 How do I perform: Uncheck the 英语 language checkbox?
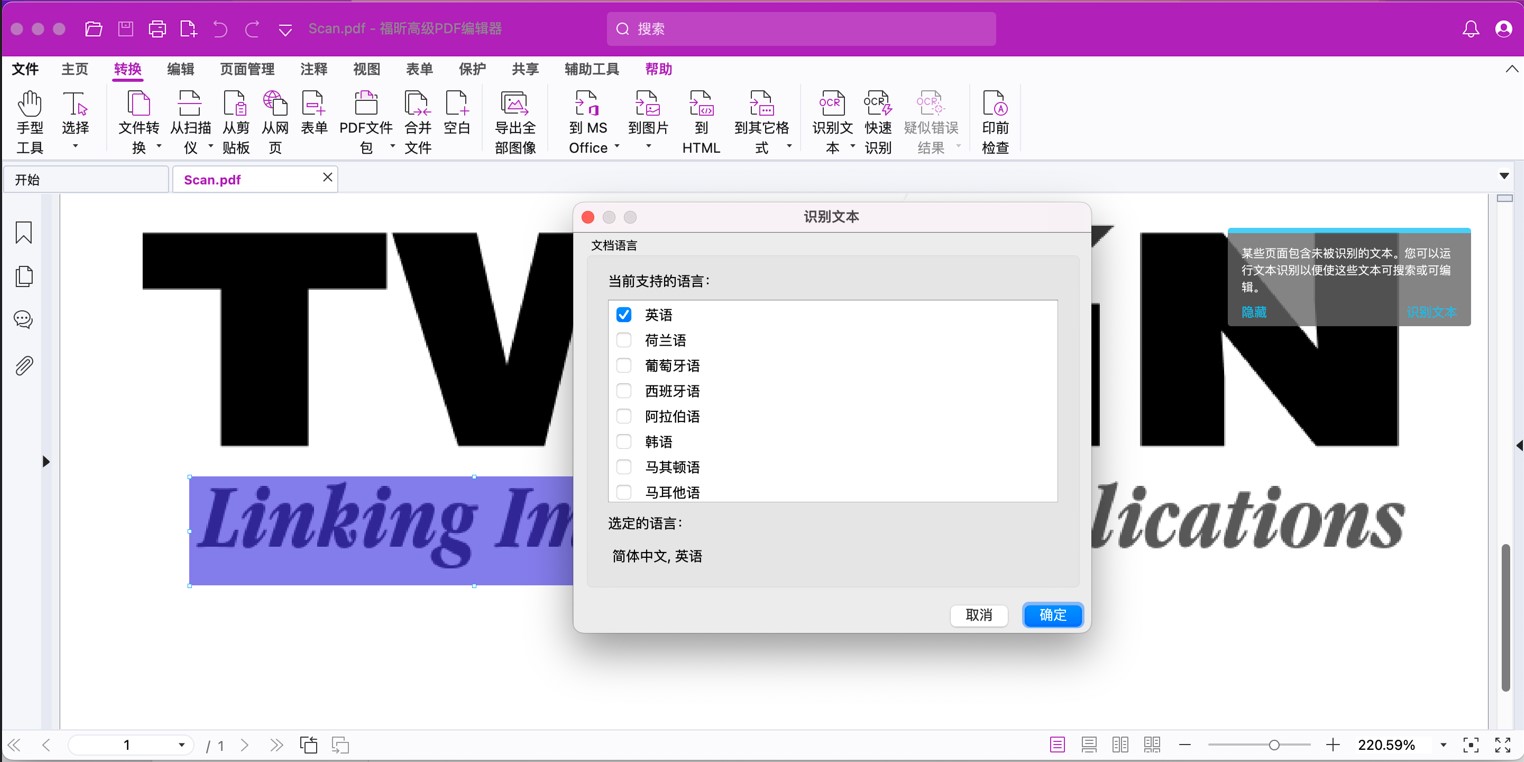[x=624, y=315]
